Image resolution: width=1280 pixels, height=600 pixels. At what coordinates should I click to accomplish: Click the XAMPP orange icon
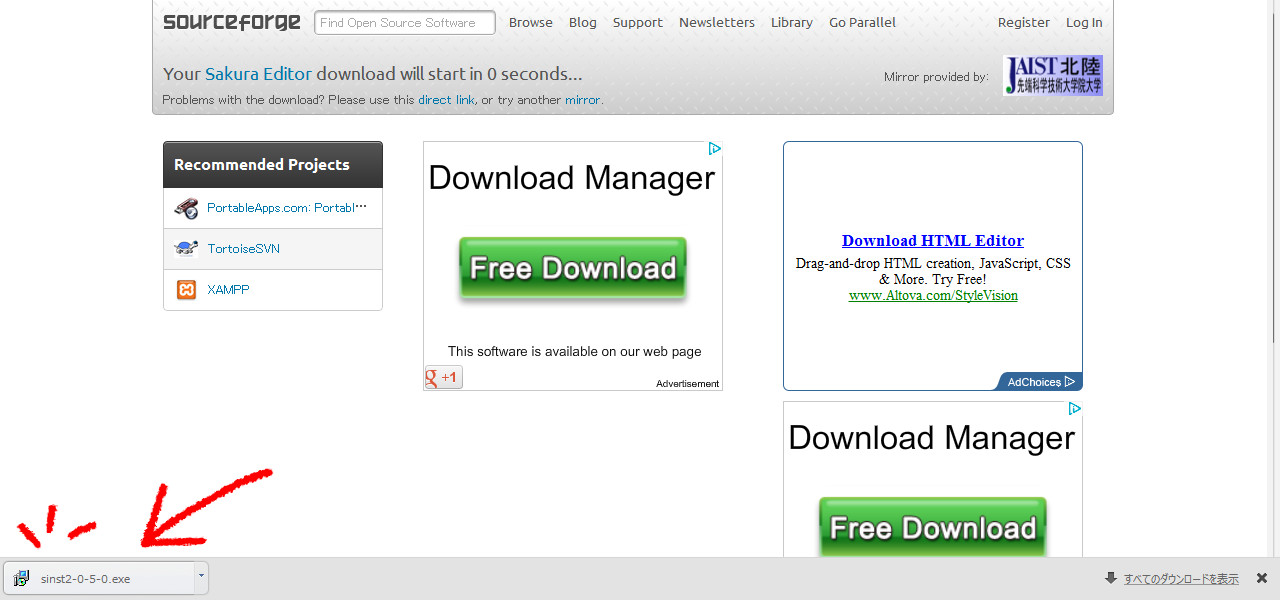(186, 290)
